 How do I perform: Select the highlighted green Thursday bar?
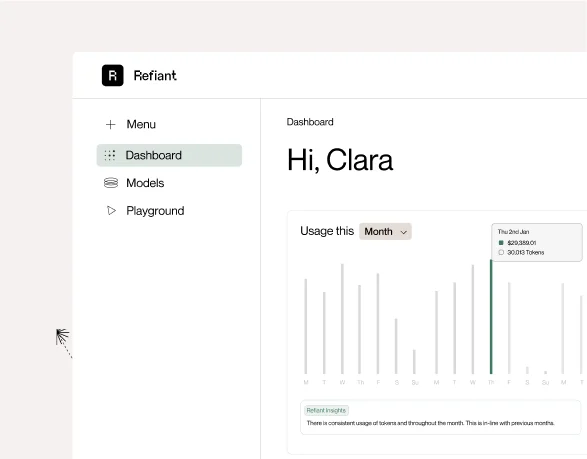click(x=491, y=317)
